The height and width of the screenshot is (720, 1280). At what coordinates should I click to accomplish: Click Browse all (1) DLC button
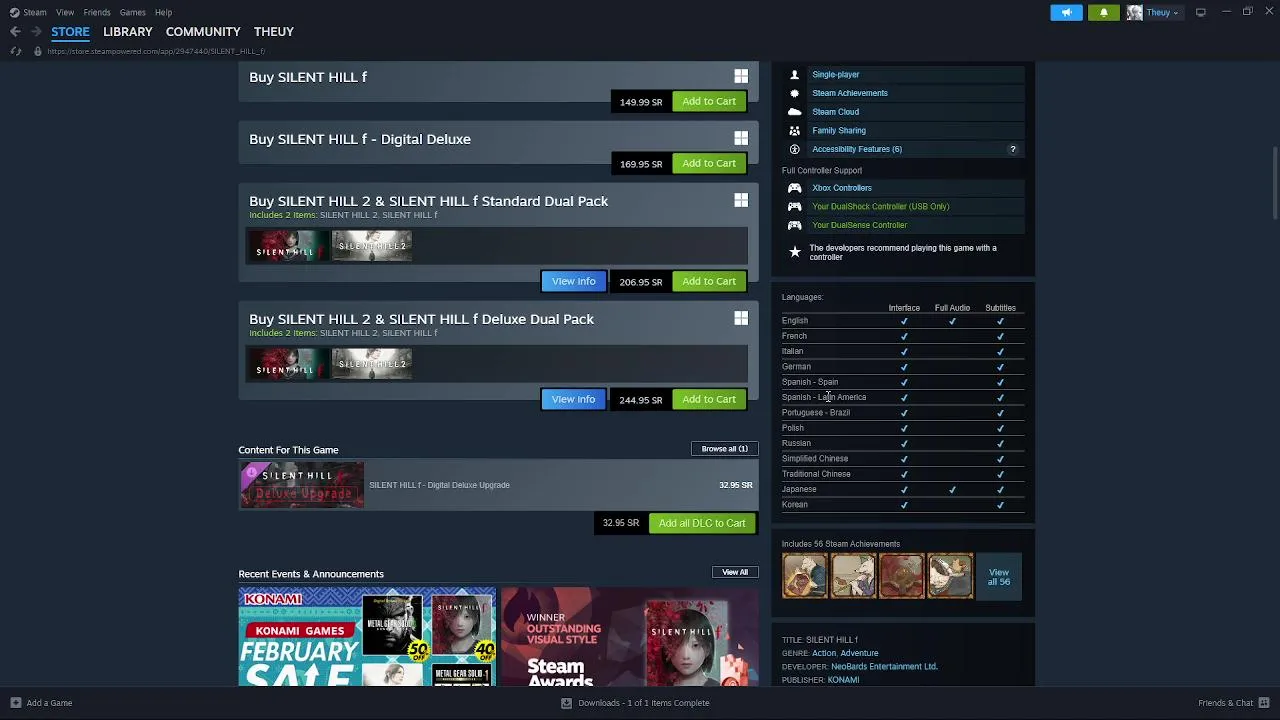pos(724,449)
